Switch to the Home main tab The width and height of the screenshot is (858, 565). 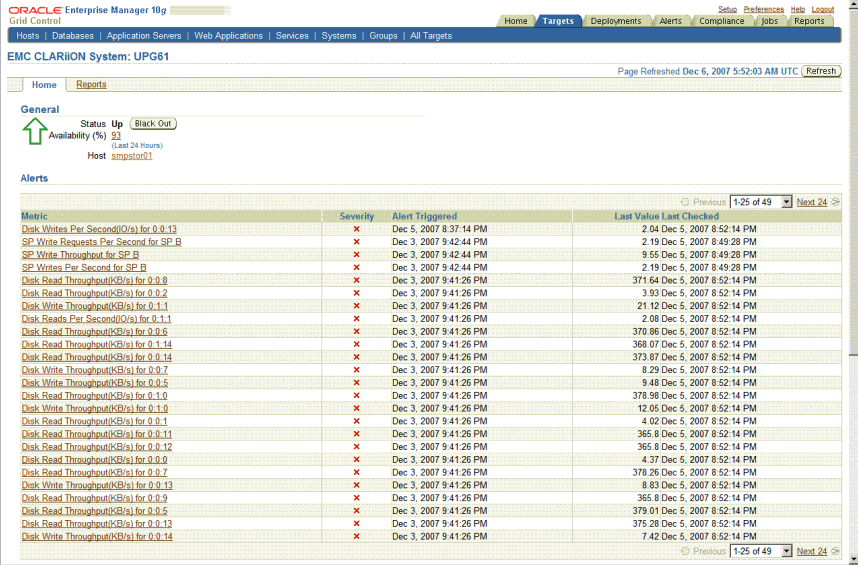tap(515, 21)
